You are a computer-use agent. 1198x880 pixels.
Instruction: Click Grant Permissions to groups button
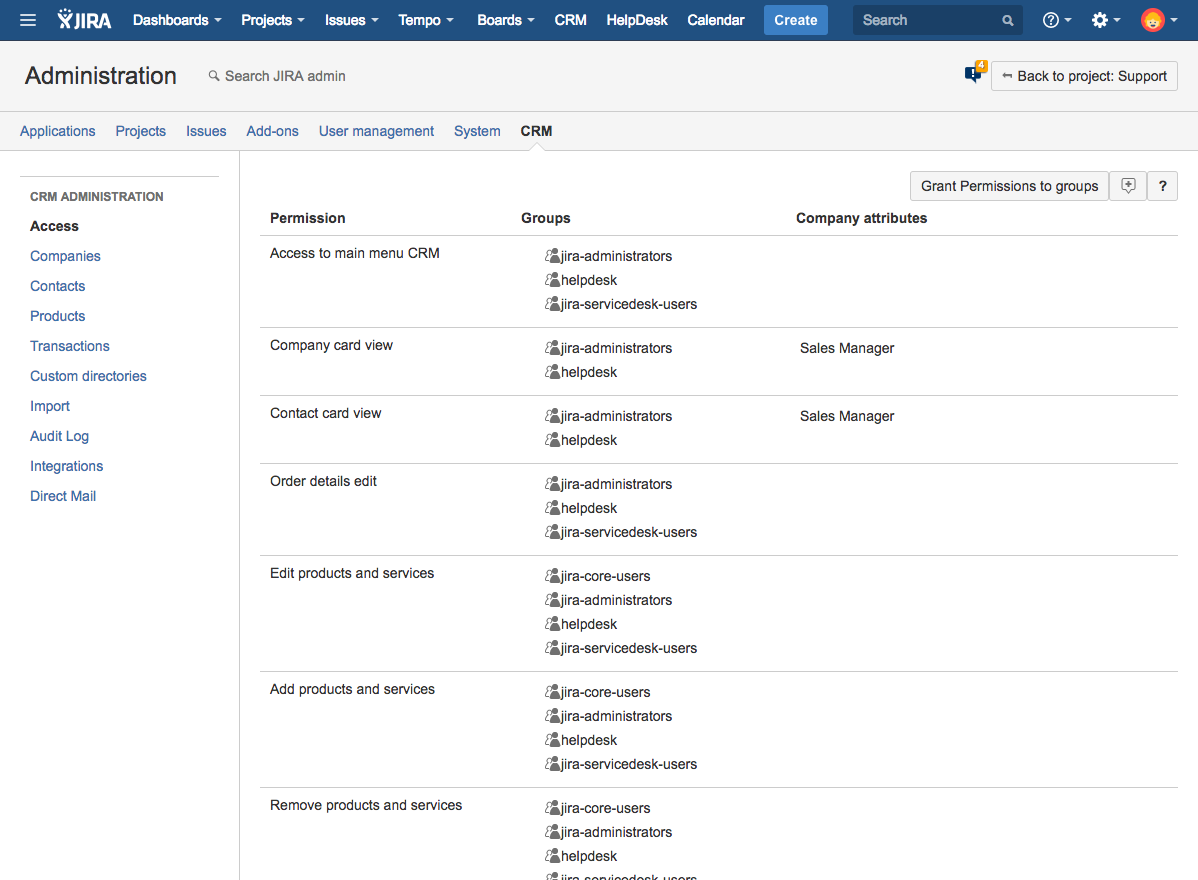tap(1009, 186)
